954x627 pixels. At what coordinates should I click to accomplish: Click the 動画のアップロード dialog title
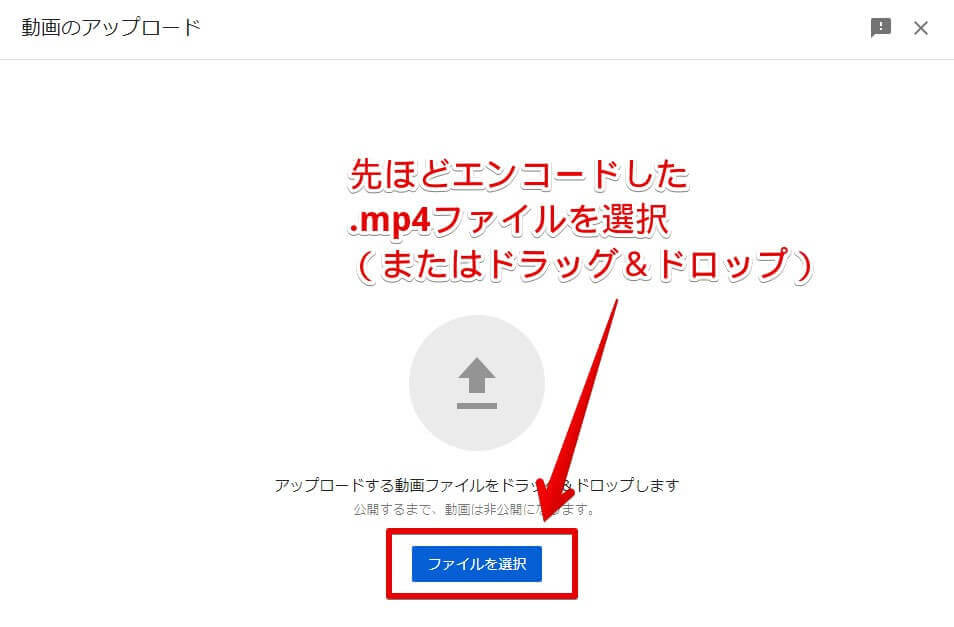[111, 27]
